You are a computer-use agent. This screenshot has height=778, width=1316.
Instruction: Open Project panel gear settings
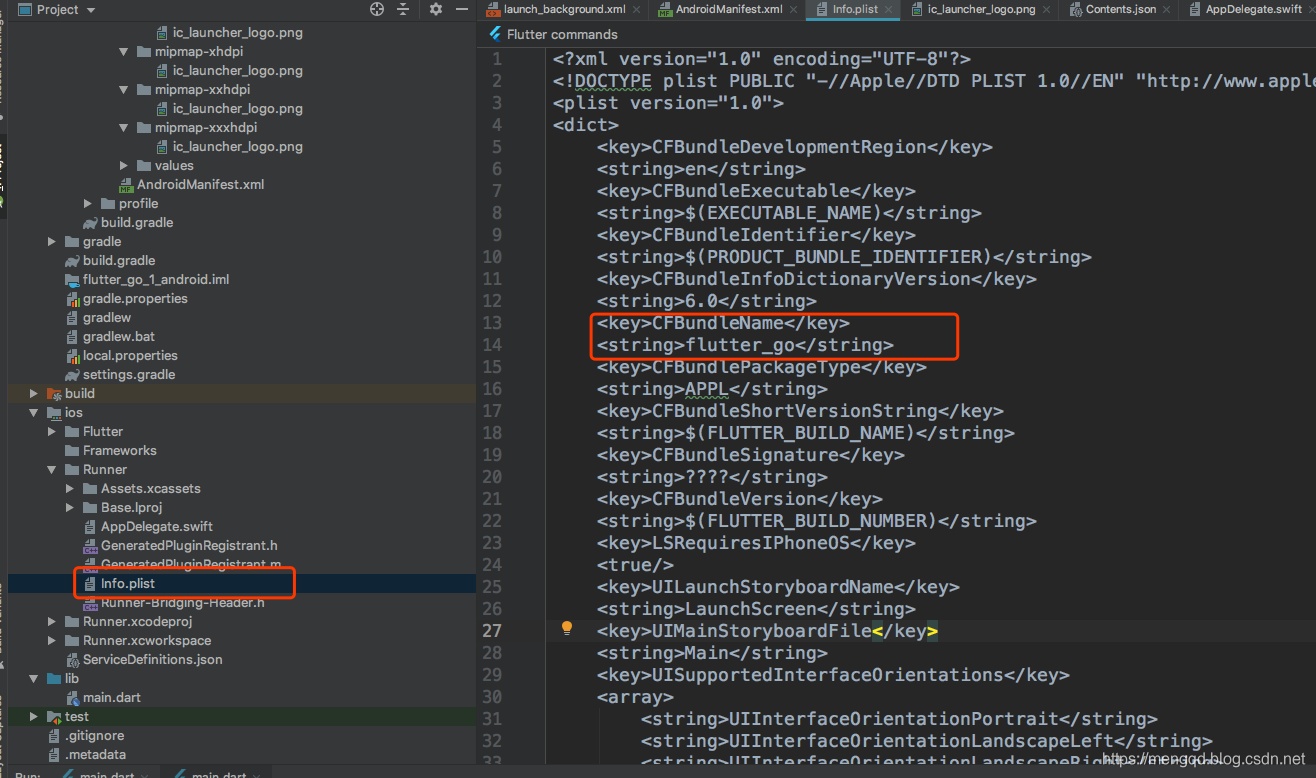[x=436, y=9]
